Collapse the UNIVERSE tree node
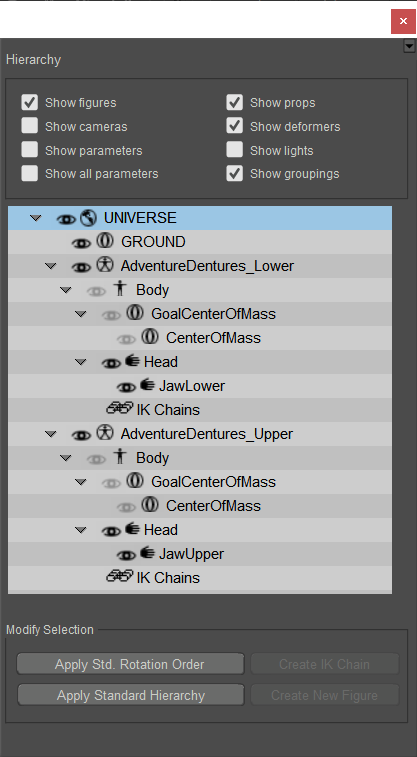The image size is (417, 757). coord(35,218)
